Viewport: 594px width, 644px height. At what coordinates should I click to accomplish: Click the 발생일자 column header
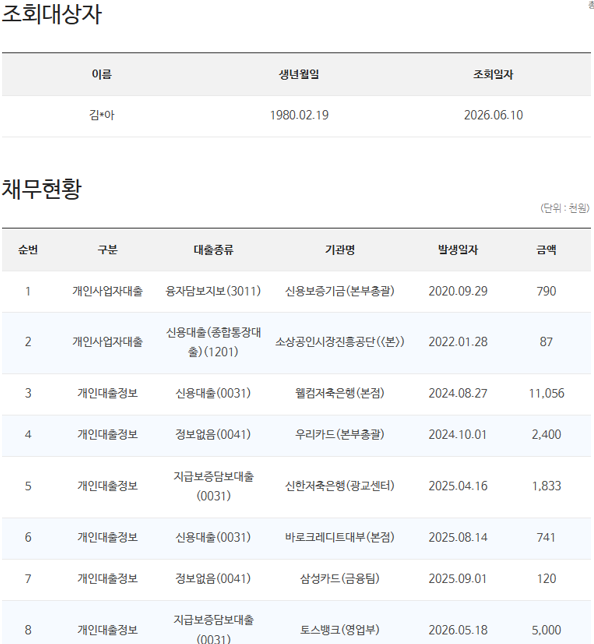coord(458,250)
